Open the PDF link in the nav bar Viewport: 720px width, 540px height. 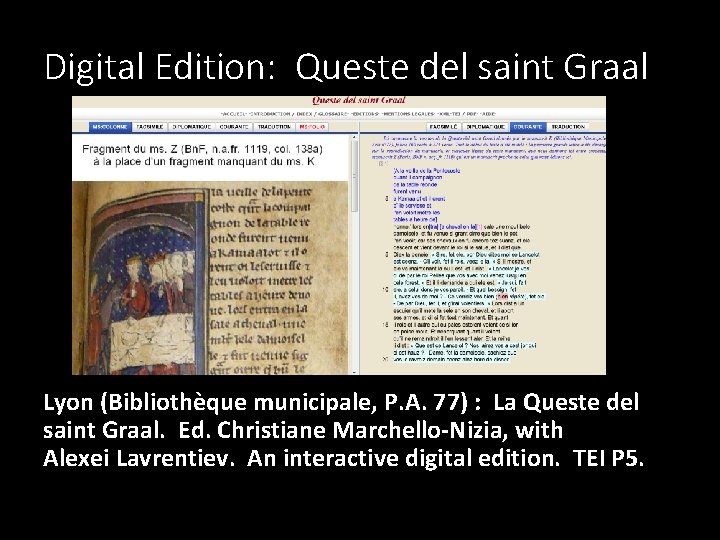[x=473, y=114]
